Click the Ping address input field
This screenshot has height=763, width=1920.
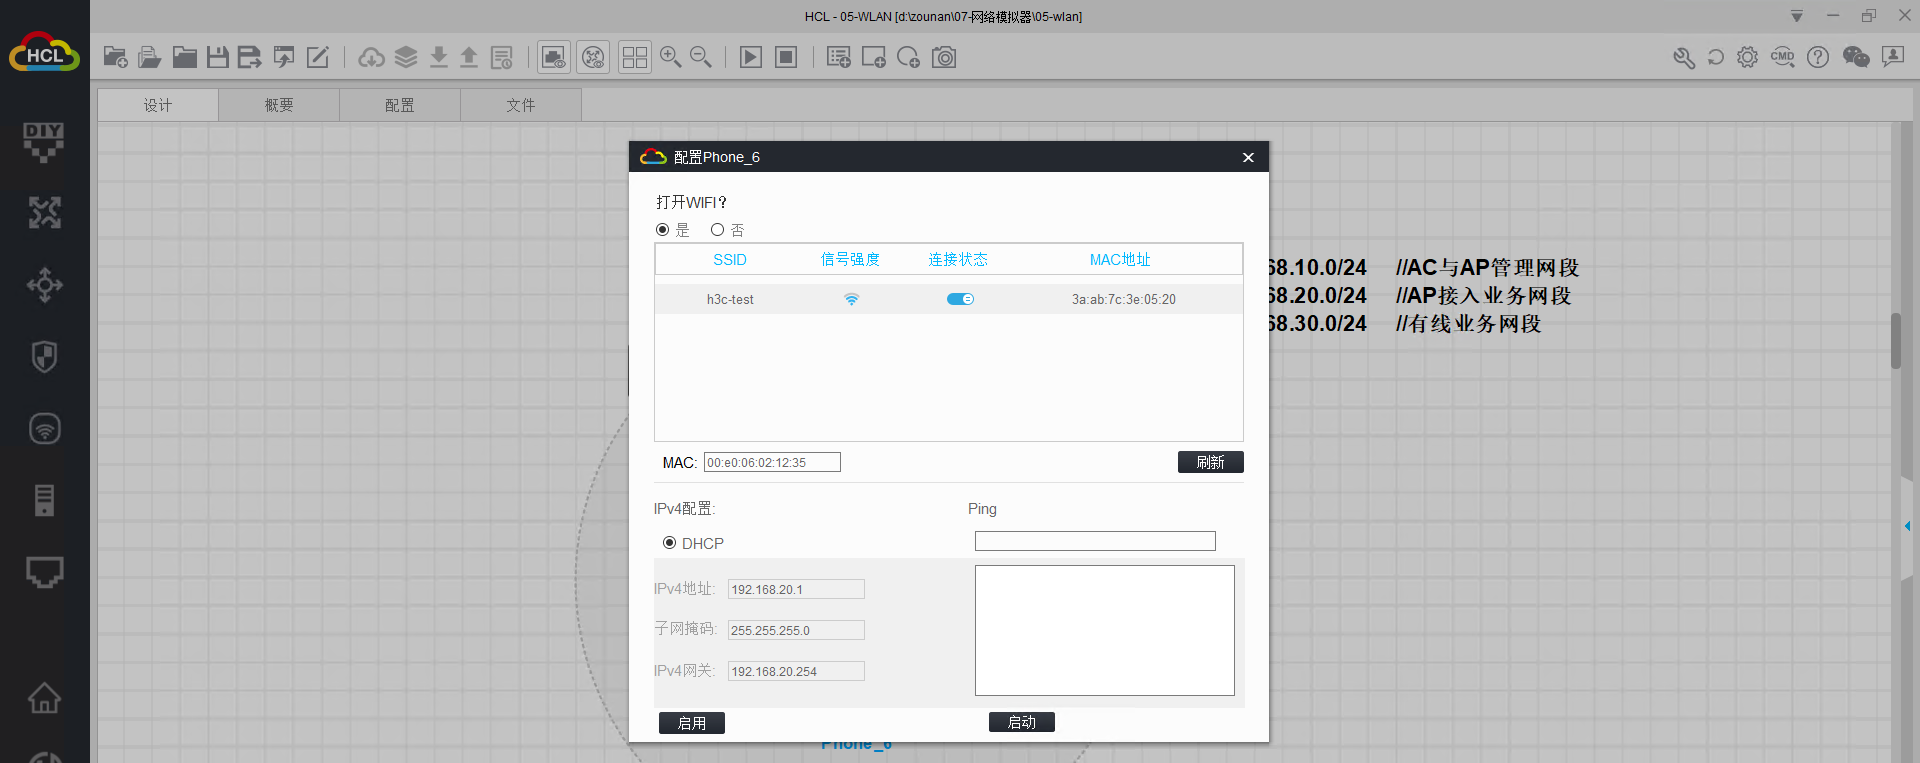tap(1095, 541)
